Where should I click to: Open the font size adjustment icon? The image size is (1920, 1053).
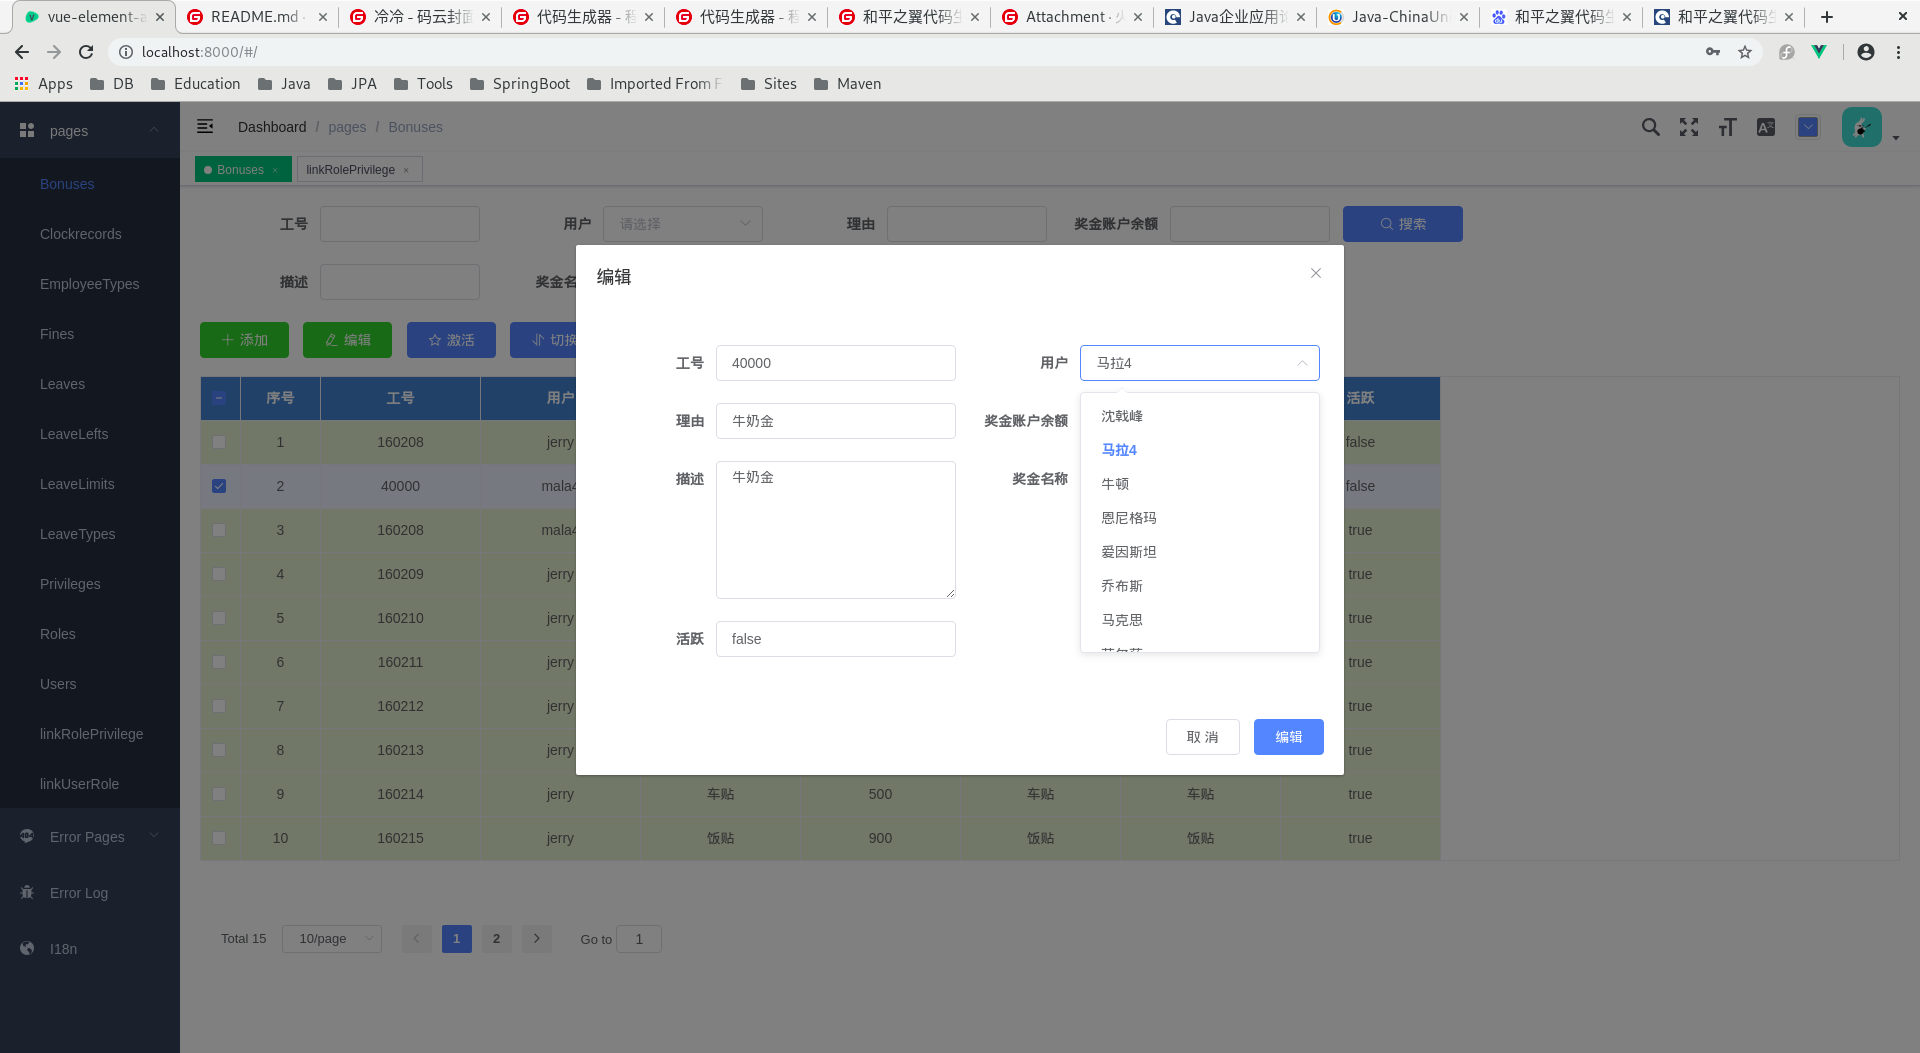pyautogui.click(x=1727, y=127)
